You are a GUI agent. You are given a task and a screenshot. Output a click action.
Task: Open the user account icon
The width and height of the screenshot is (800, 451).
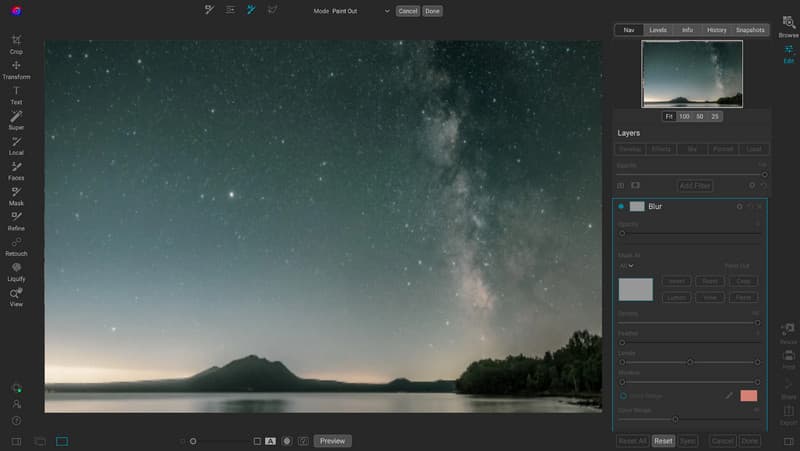click(16, 404)
